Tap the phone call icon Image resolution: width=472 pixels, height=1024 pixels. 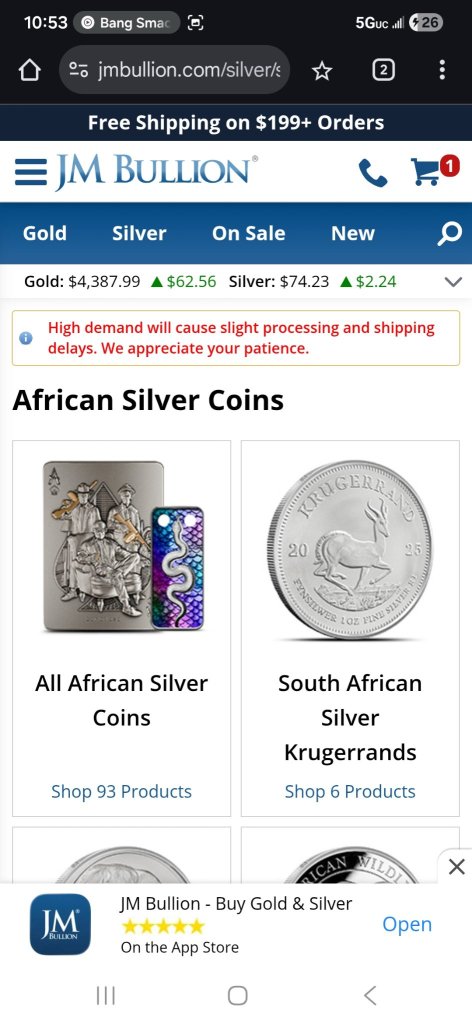(373, 173)
